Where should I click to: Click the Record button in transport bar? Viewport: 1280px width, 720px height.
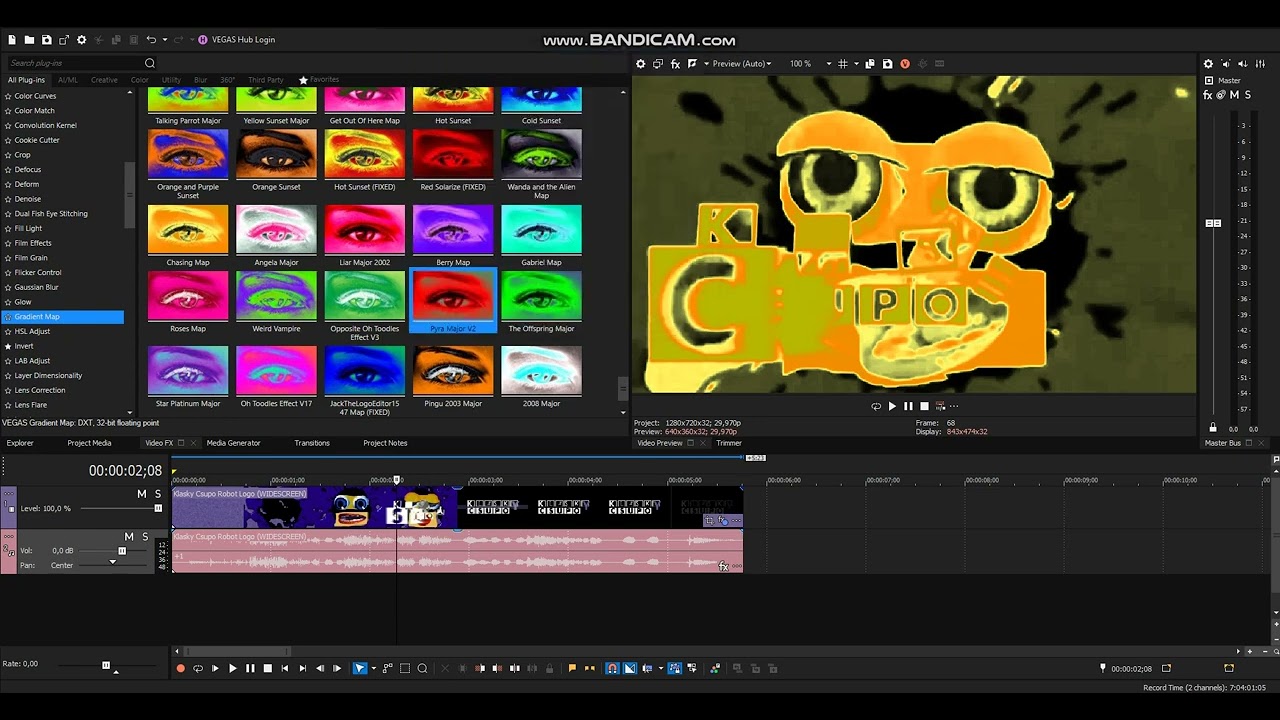[181, 668]
